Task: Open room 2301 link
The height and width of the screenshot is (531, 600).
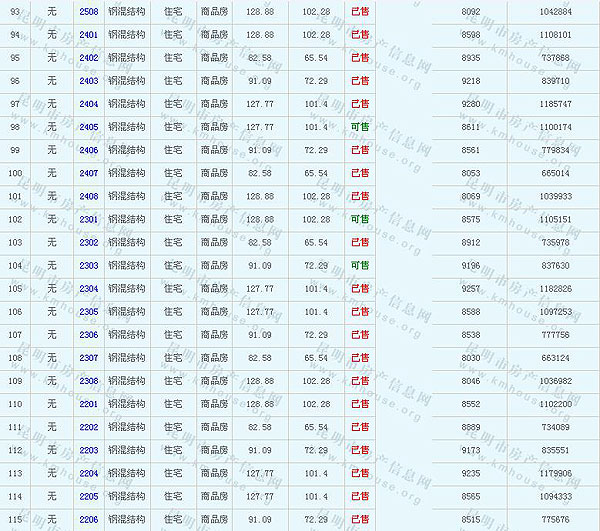Action: click(x=89, y=219)
